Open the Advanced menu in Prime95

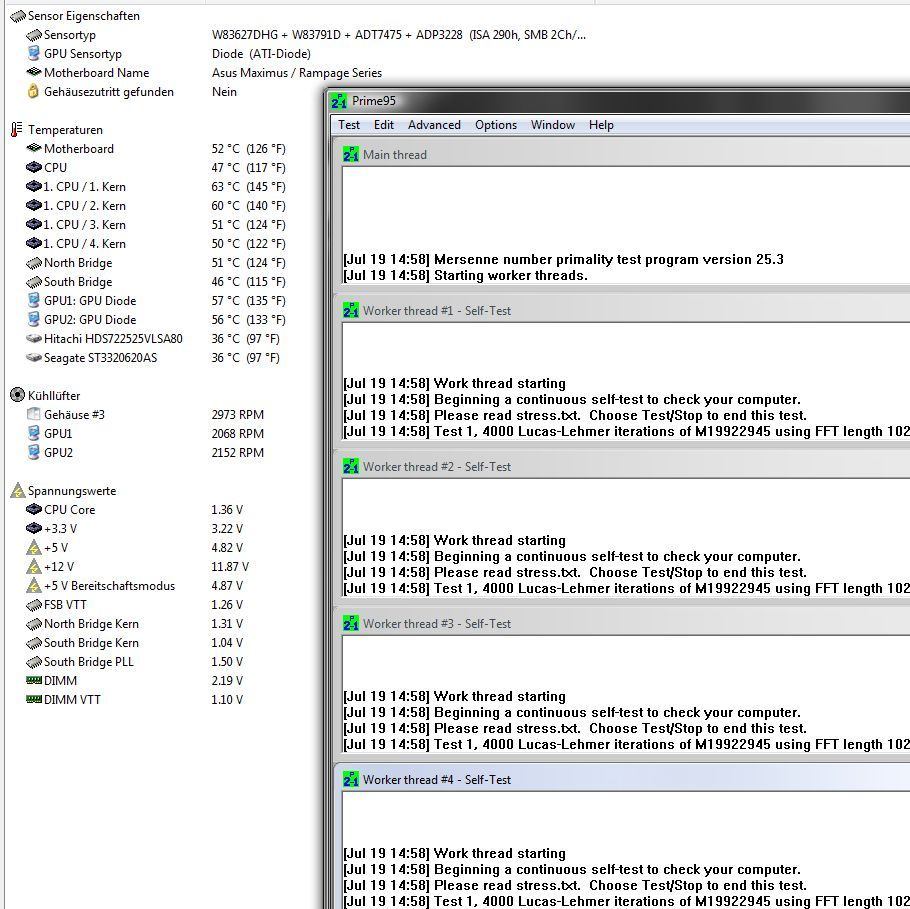click(434, 125)
